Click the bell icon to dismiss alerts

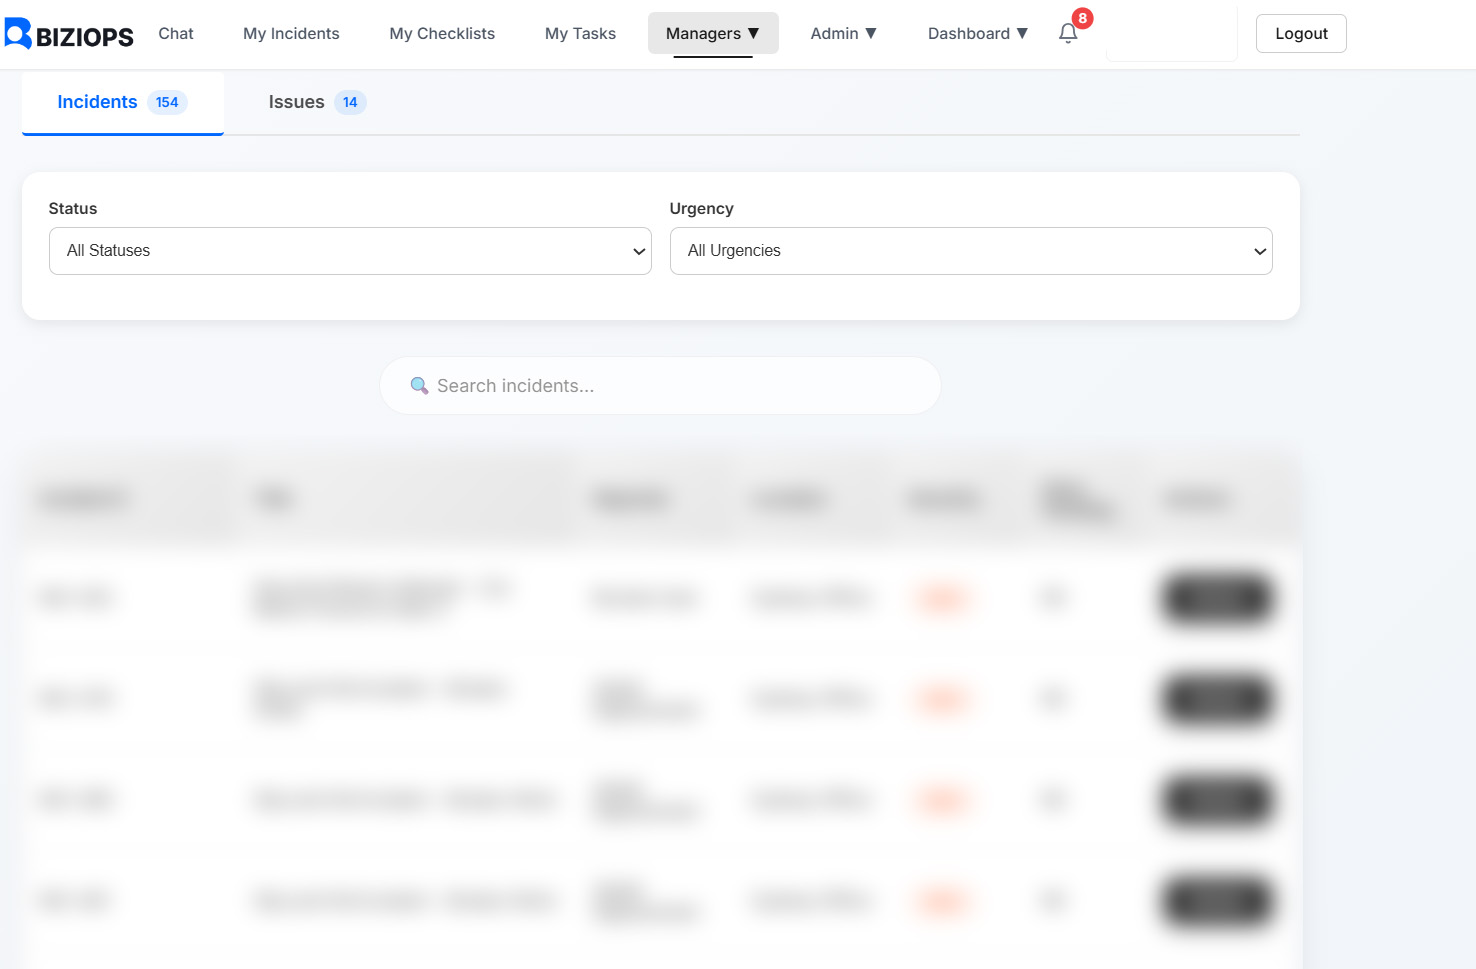pyautogui.click(x=1067, y=33)
